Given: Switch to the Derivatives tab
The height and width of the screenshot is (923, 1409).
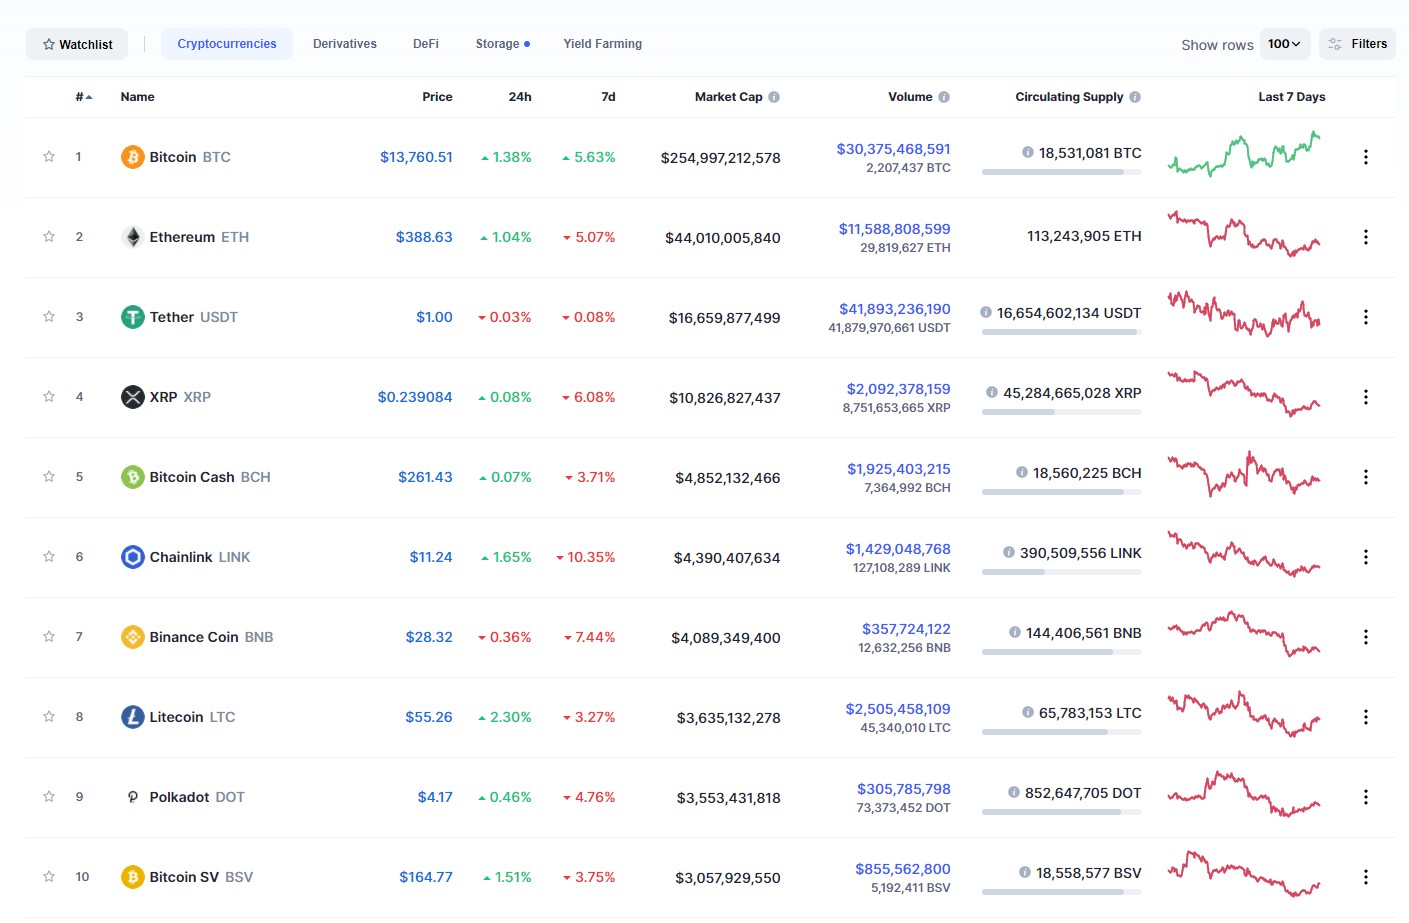Looking at the screenshot, I should click(x=345, y=44).
